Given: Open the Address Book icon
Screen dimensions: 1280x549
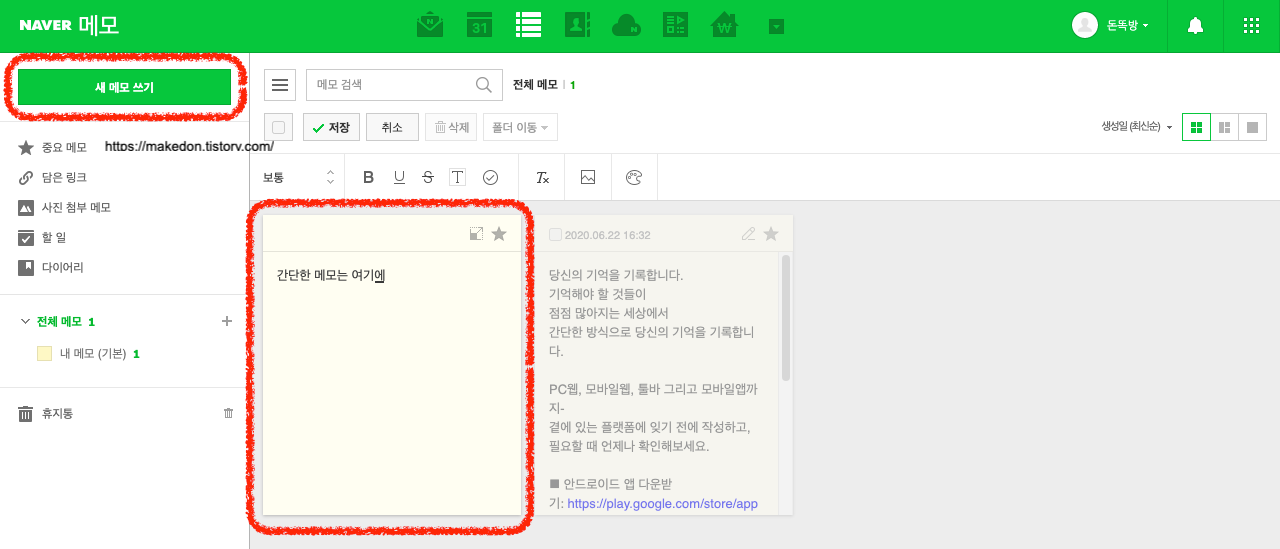Looking at the screenshot, I should click(x=578, y=26).
